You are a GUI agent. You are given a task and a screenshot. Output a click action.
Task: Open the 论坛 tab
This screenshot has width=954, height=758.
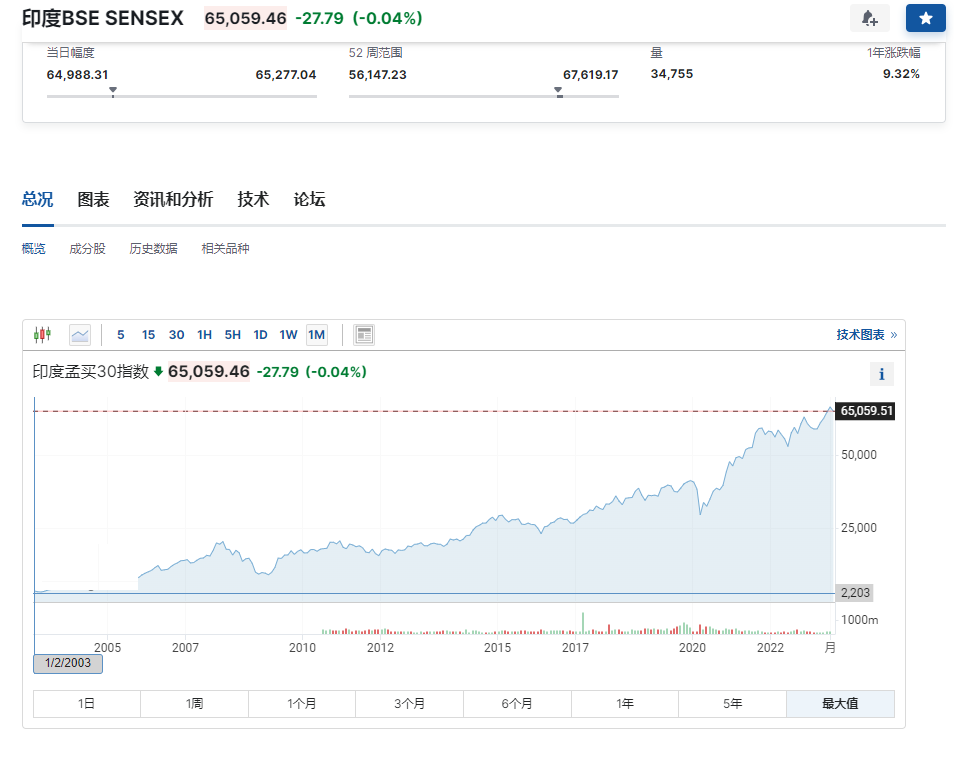tap(309, 199)
